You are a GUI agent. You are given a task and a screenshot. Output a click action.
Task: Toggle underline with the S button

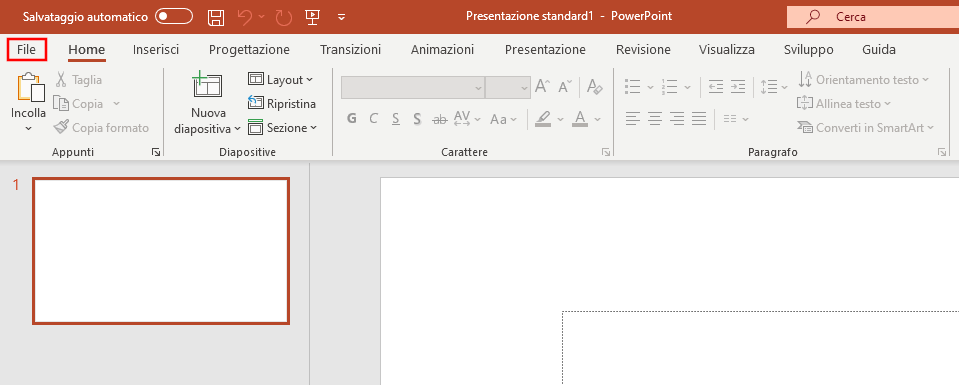tap(396, 119)
